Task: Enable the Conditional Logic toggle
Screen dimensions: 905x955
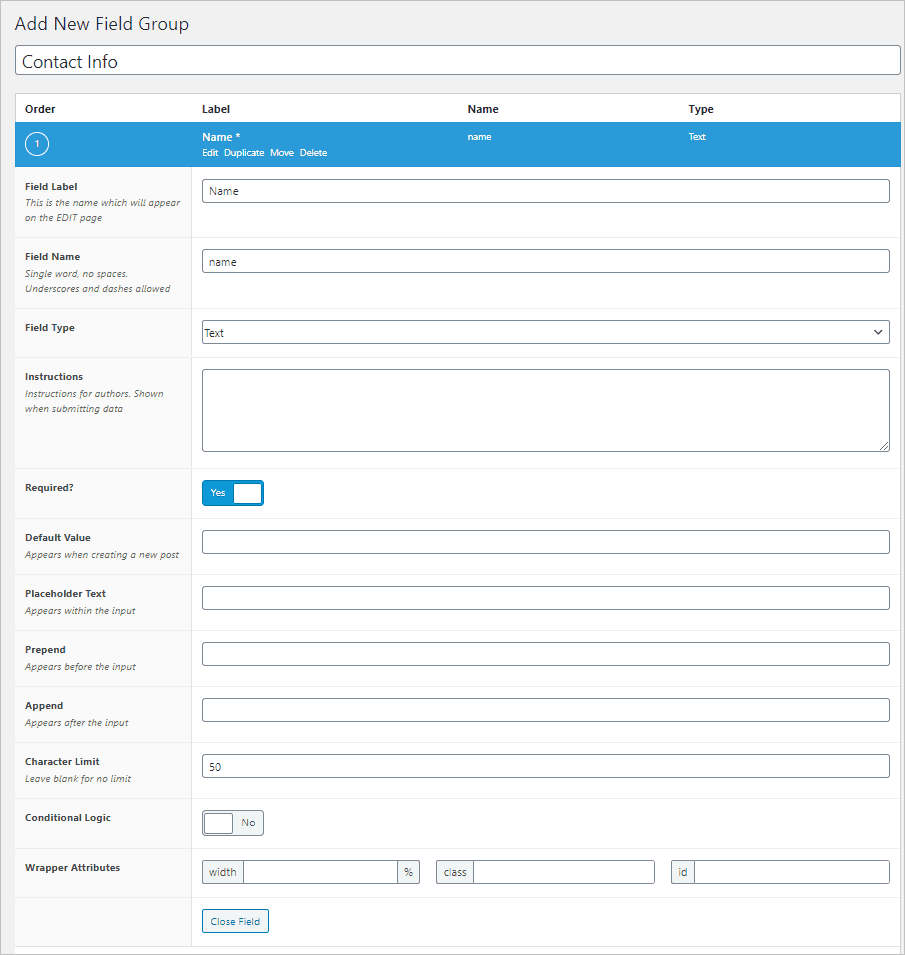Action: pyautogui.click(x=233, y=823)
